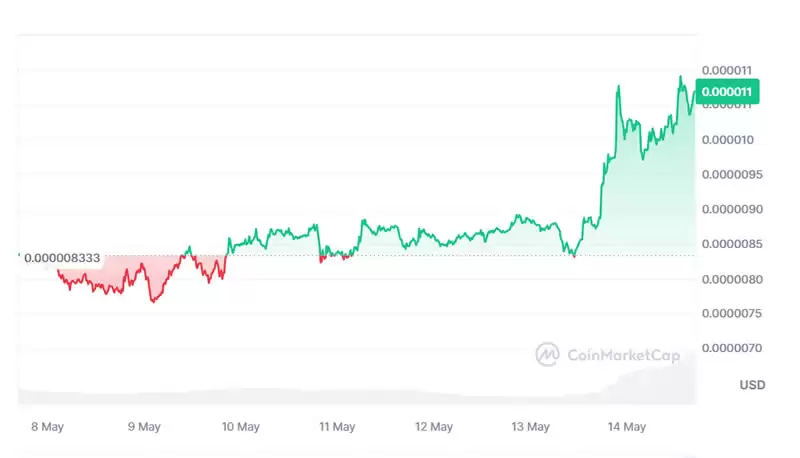This screenshot has width=800, height=458.
Task: Select the 13 May date label
Action: pyautogui.click(x=530, y=427)
